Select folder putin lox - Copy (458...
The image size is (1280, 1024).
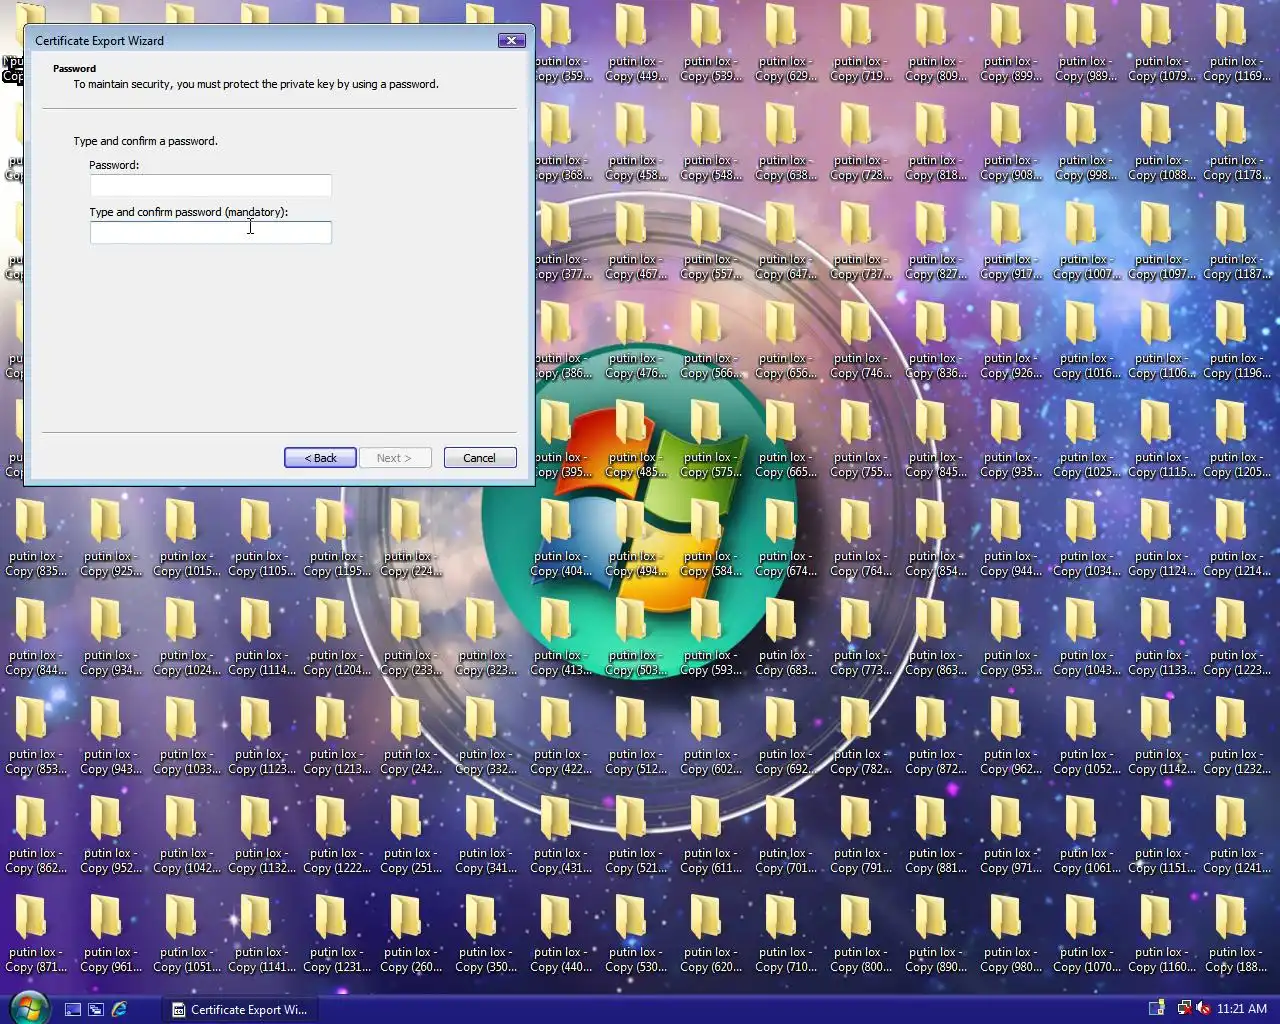tap(636, 143)
